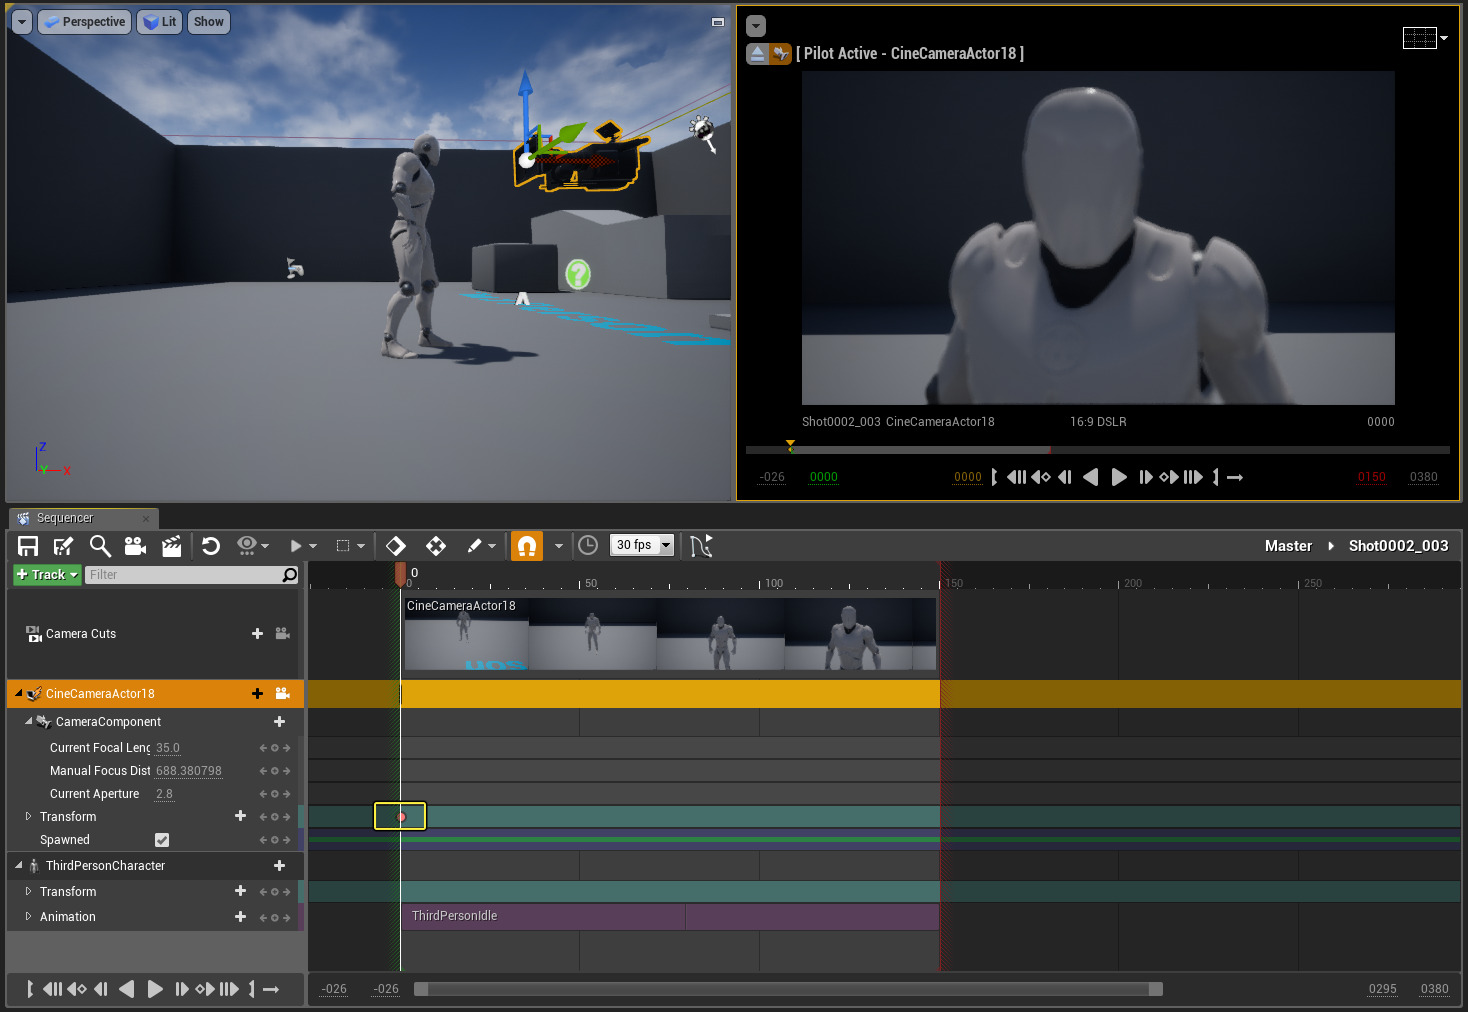Select the Sequencer tab
Screen dimensions: 1468x1012
pos(65,518)
